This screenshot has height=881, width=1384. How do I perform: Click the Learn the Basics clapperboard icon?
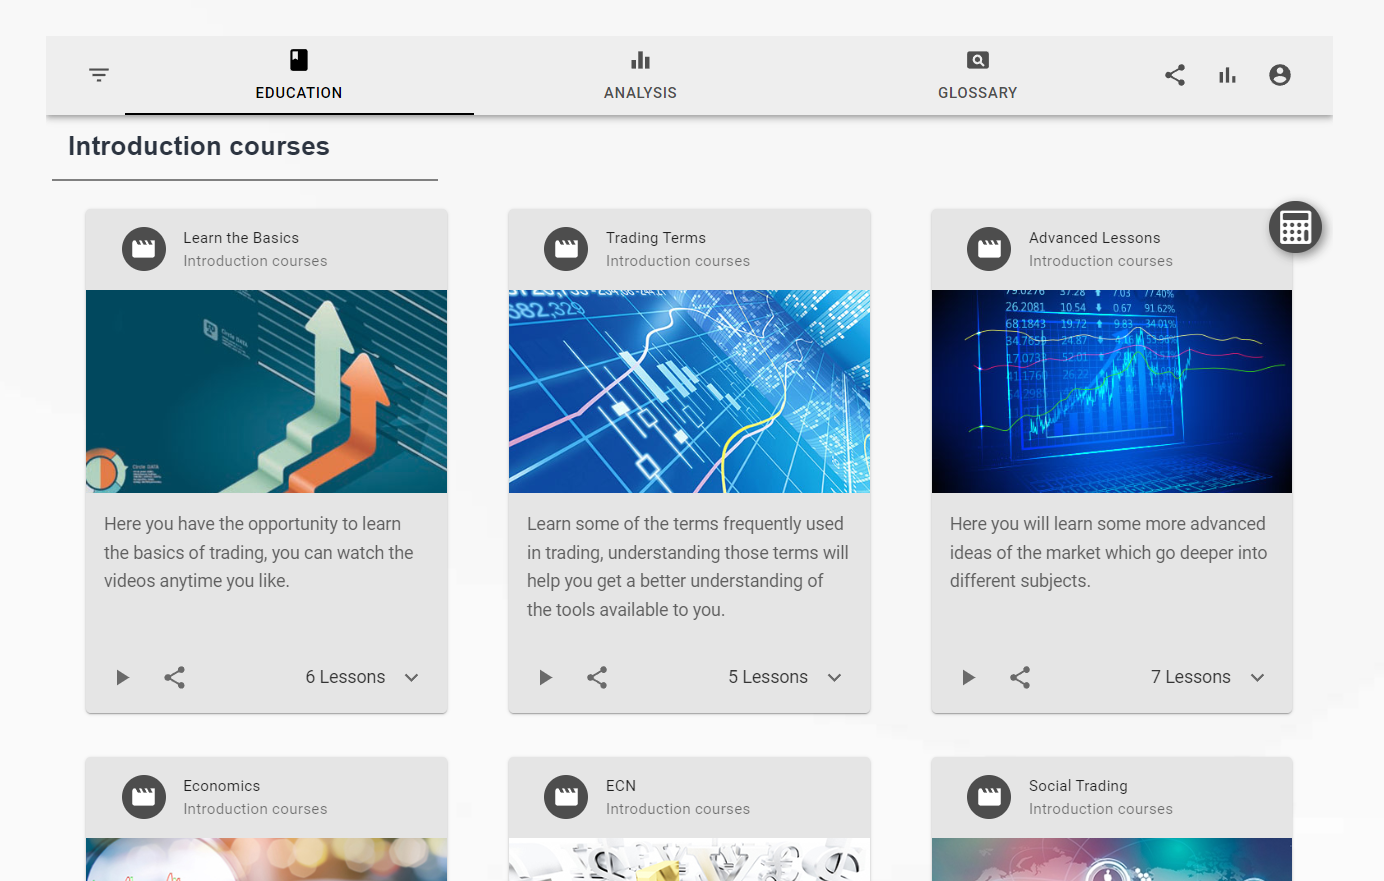pyautogui.click(x=144, y=249)
